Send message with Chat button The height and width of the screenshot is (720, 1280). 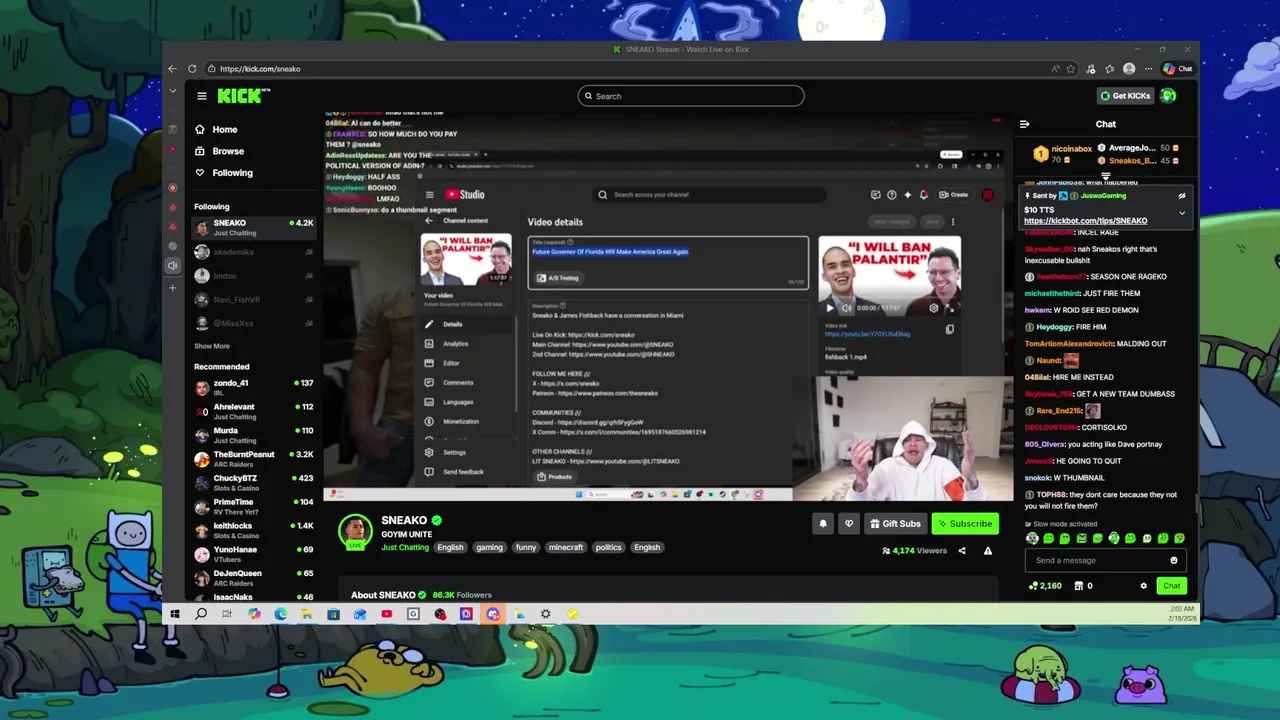(x=1171, y=586)
